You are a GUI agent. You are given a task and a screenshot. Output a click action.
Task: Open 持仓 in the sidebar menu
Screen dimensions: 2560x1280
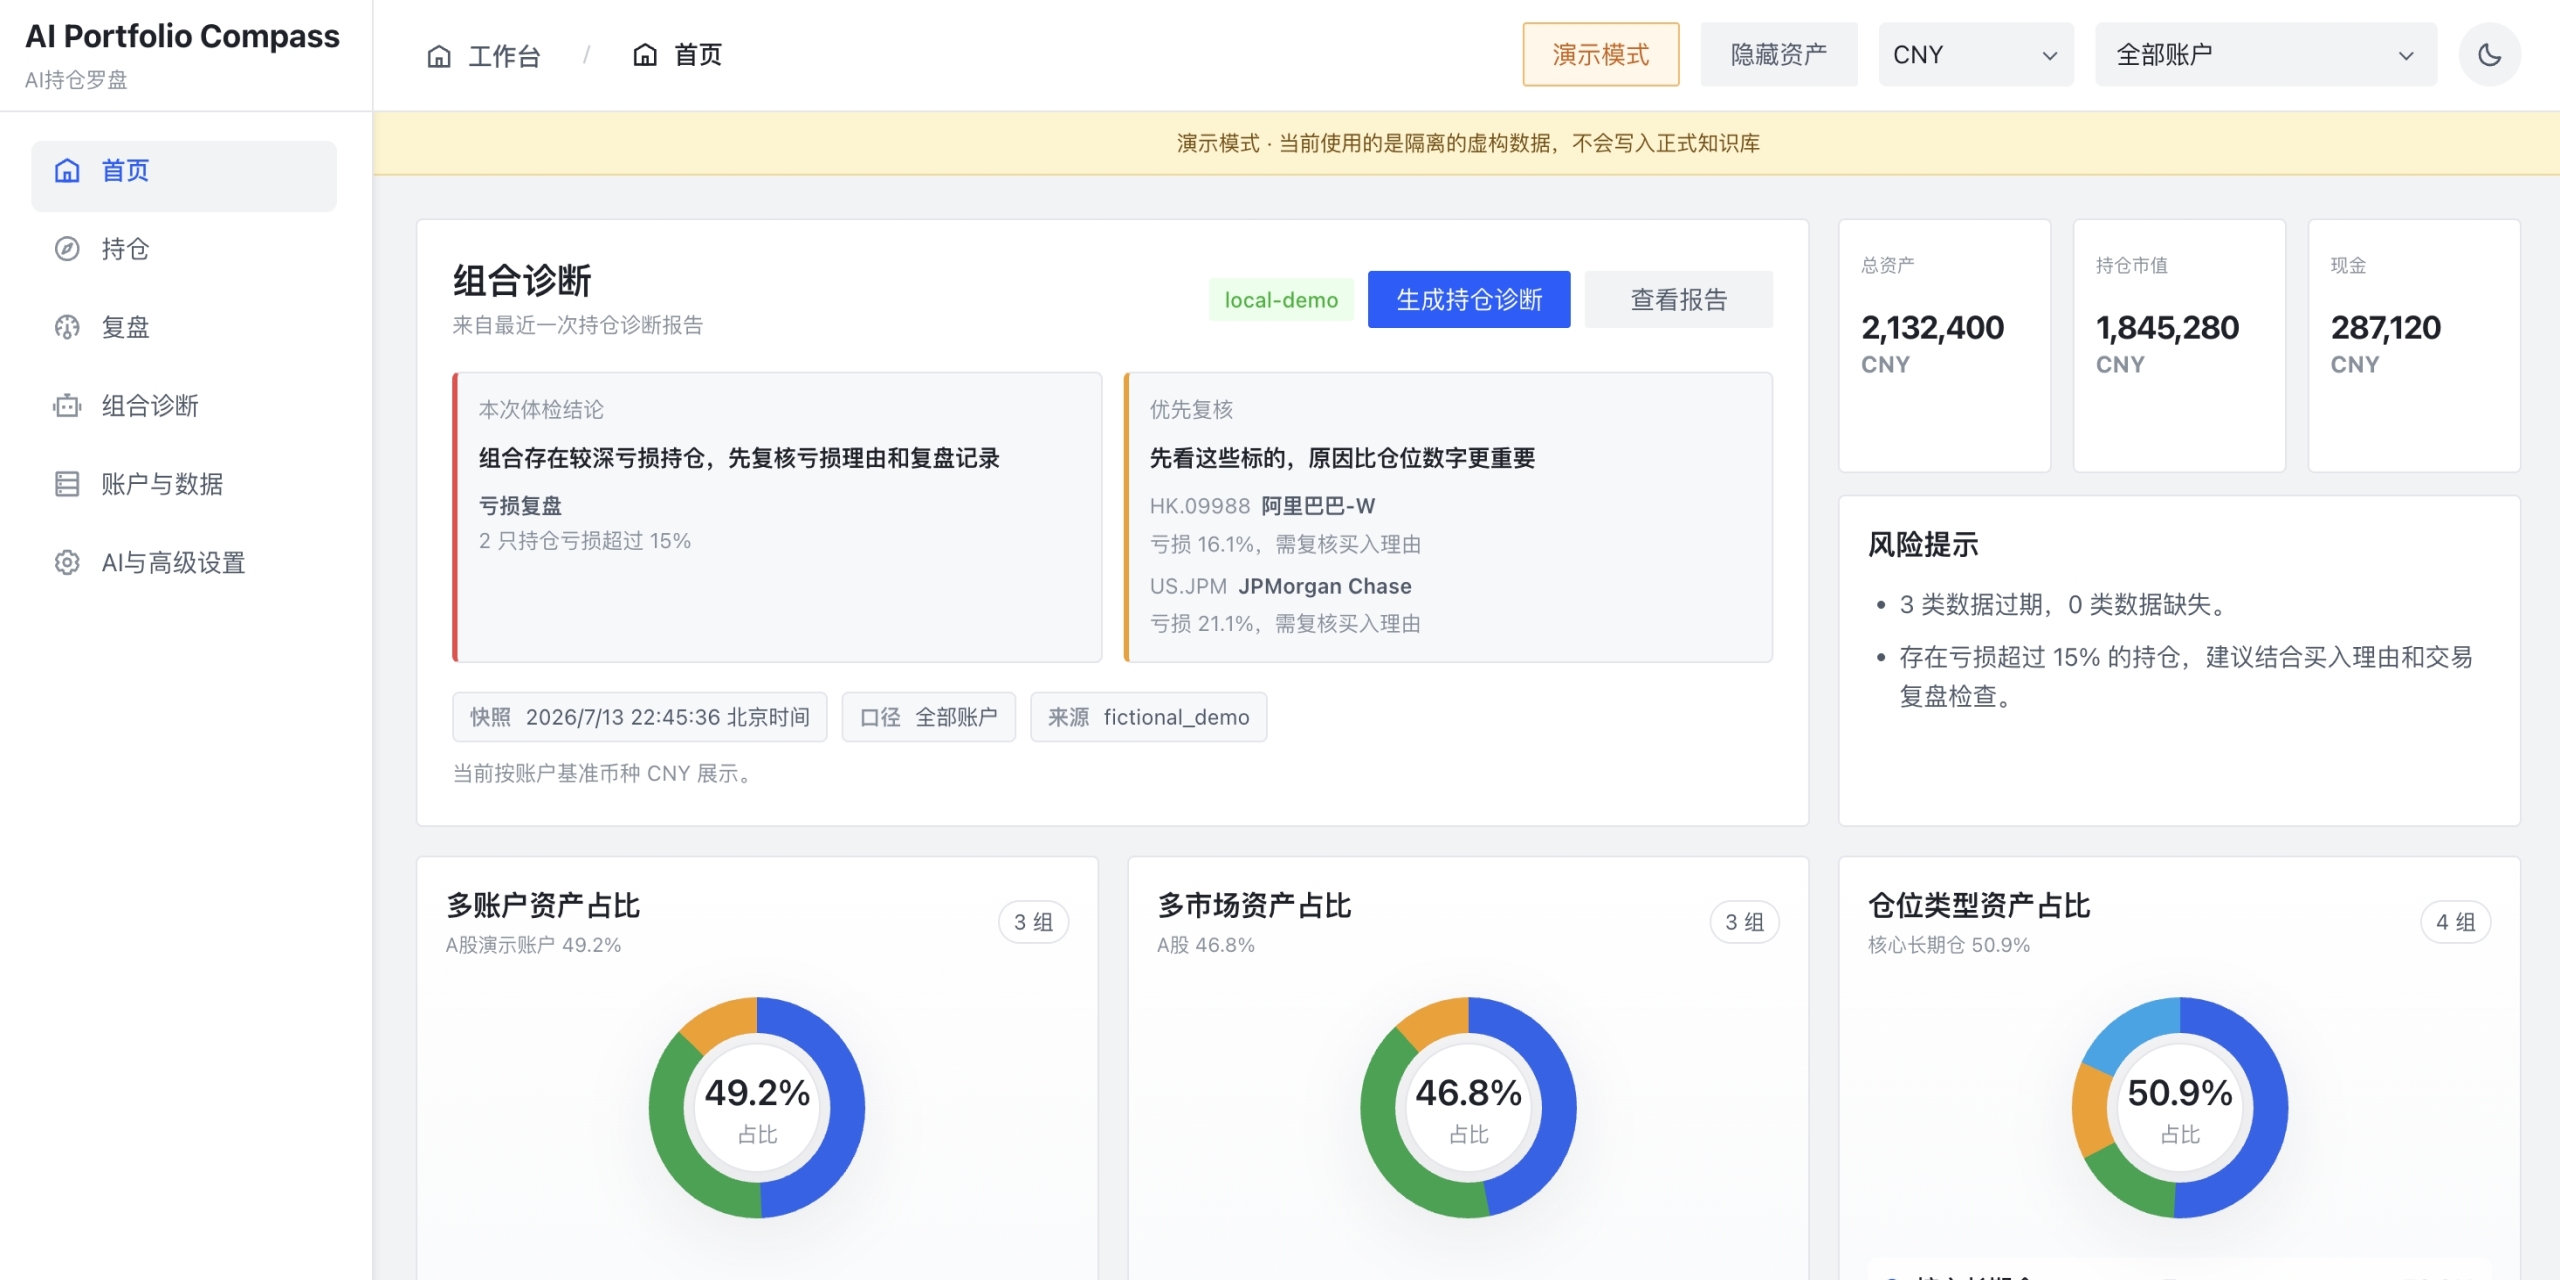184,249
